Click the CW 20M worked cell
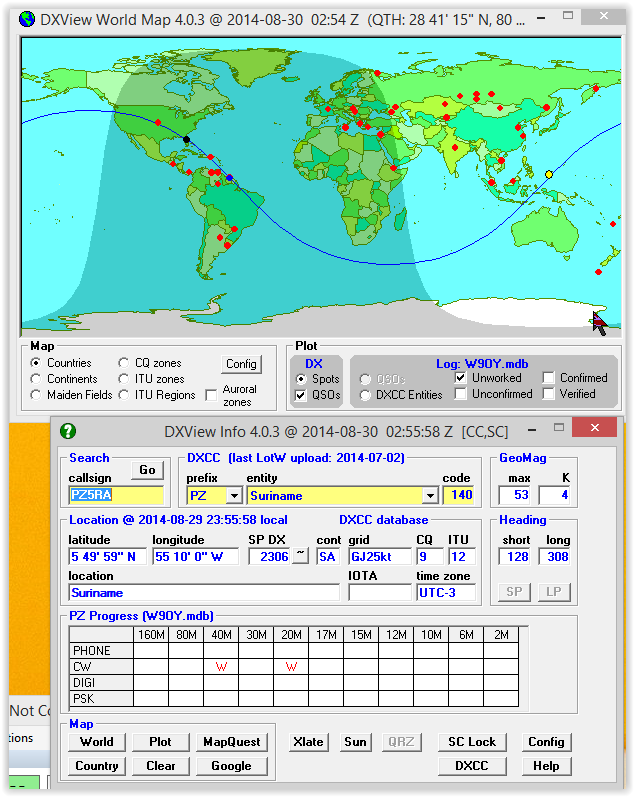 pyautogui.click(x=291, y=666)
